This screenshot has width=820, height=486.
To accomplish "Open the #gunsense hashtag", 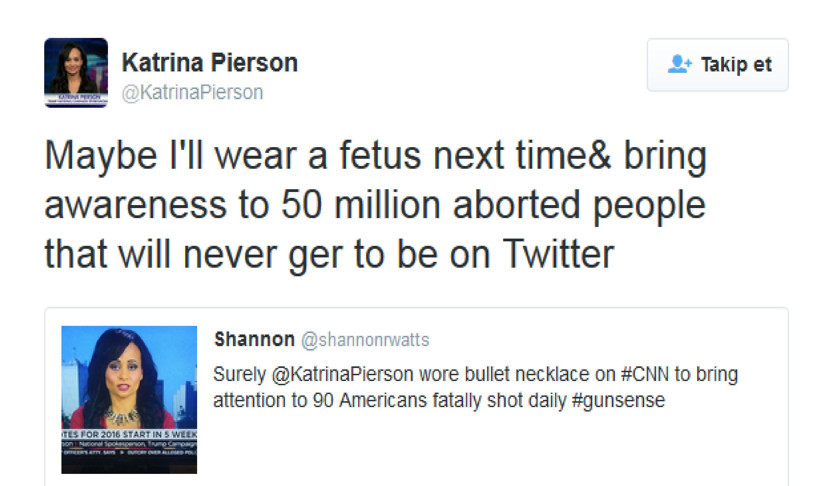I will pos(621,400).
